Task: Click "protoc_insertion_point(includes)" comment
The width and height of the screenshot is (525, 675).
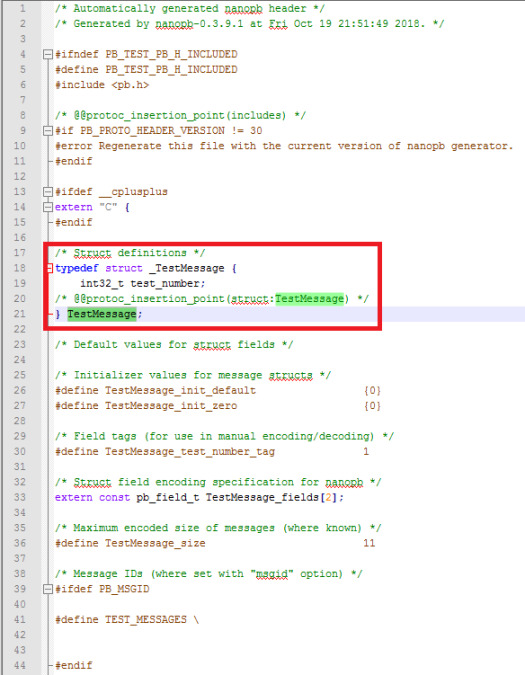Action: tap(180, 115)
